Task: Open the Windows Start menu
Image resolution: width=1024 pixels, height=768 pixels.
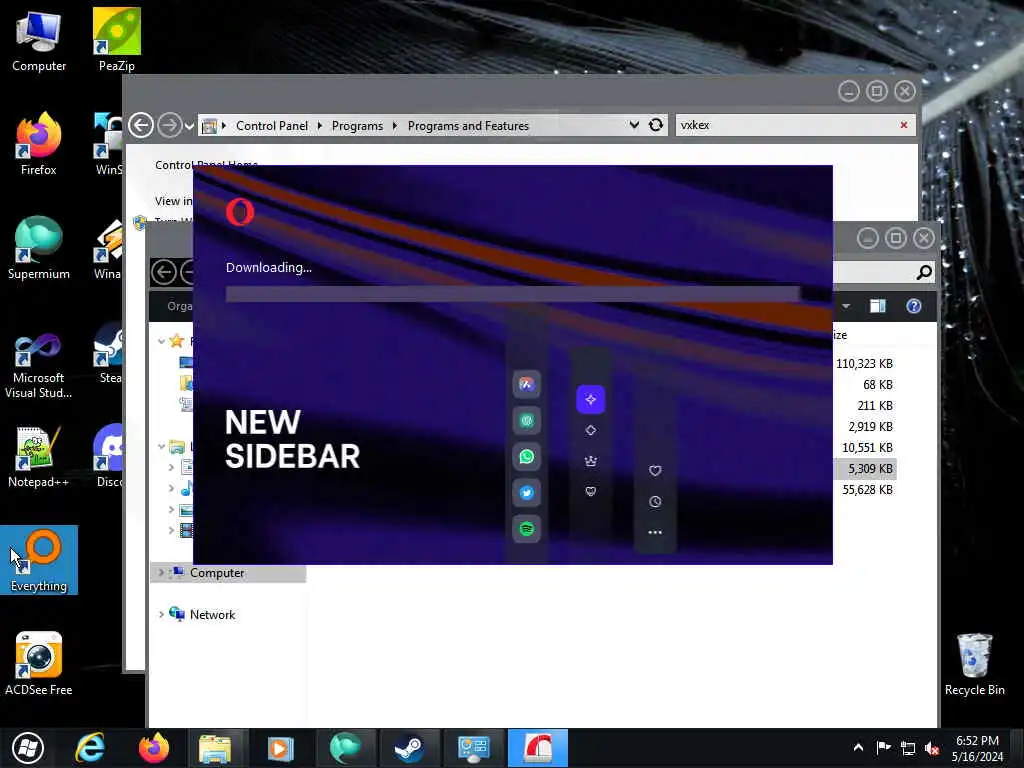Action: pos(28,748)
